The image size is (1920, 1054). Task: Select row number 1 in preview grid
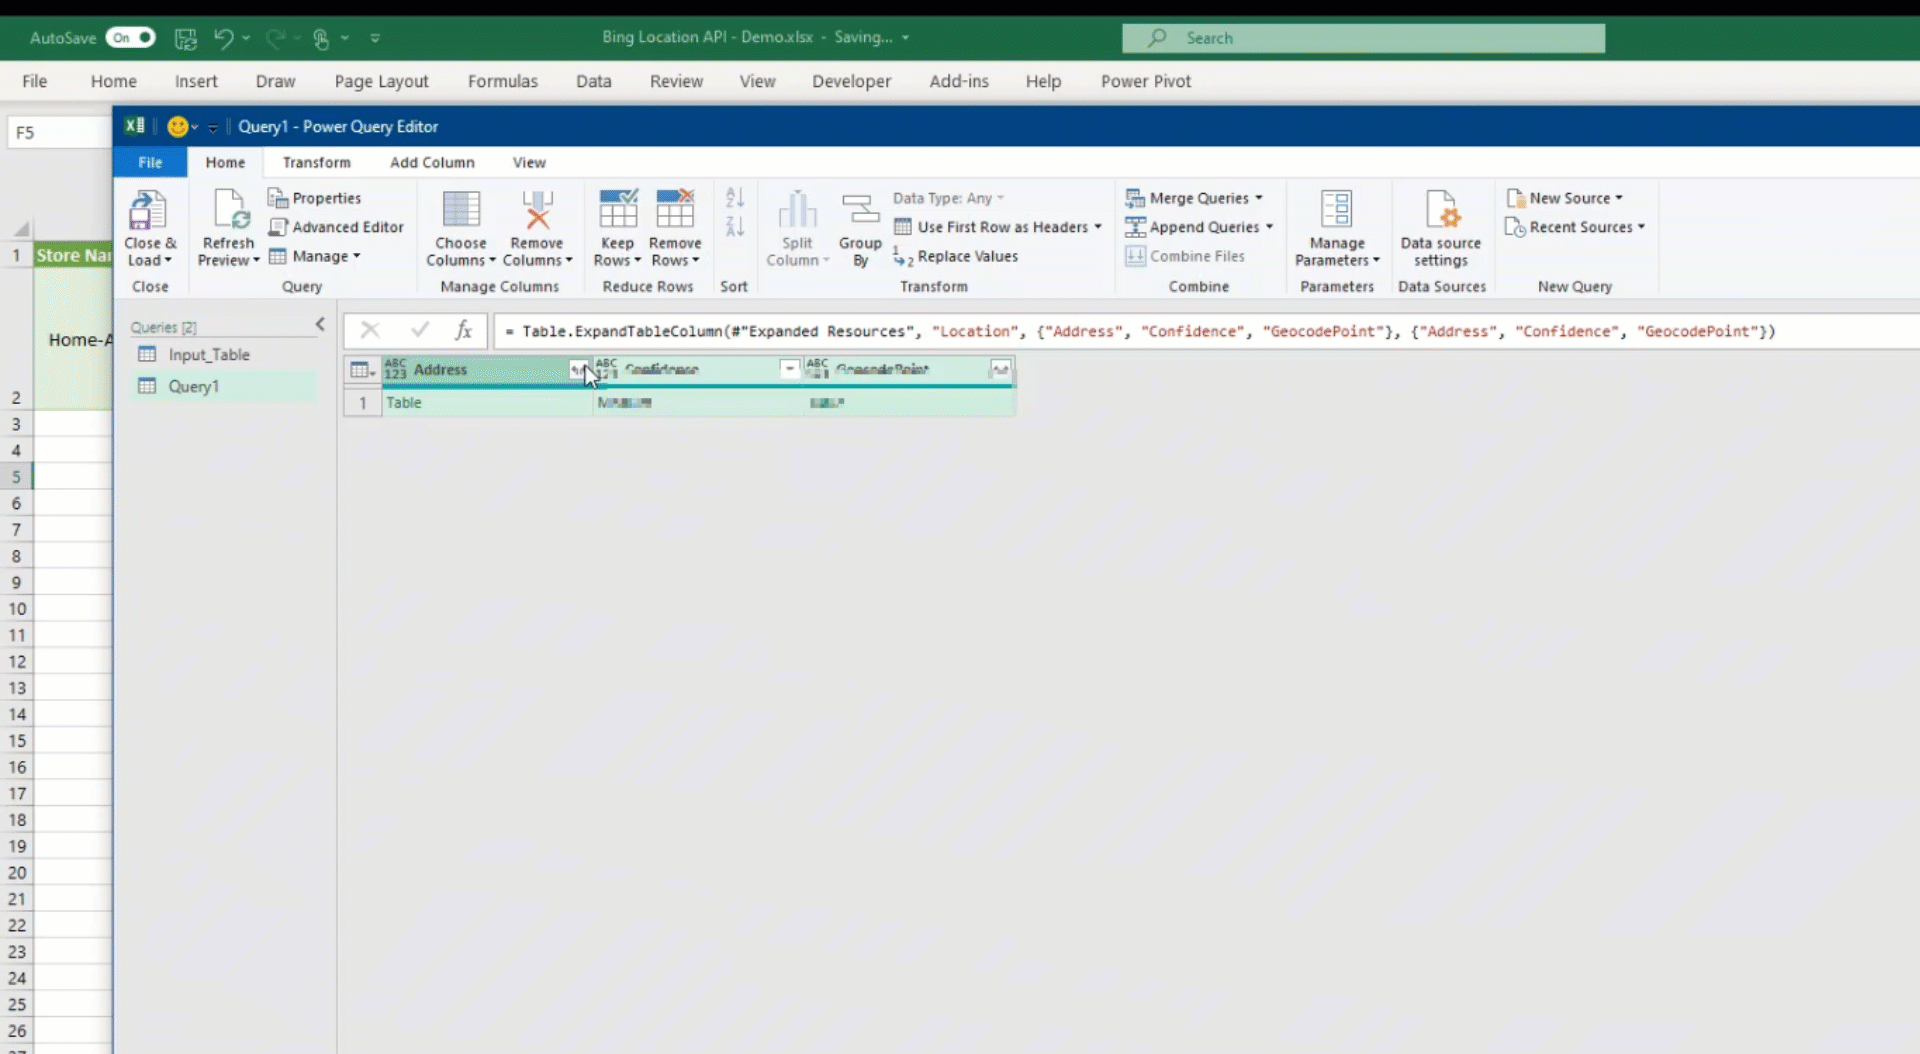pos(363,403)
